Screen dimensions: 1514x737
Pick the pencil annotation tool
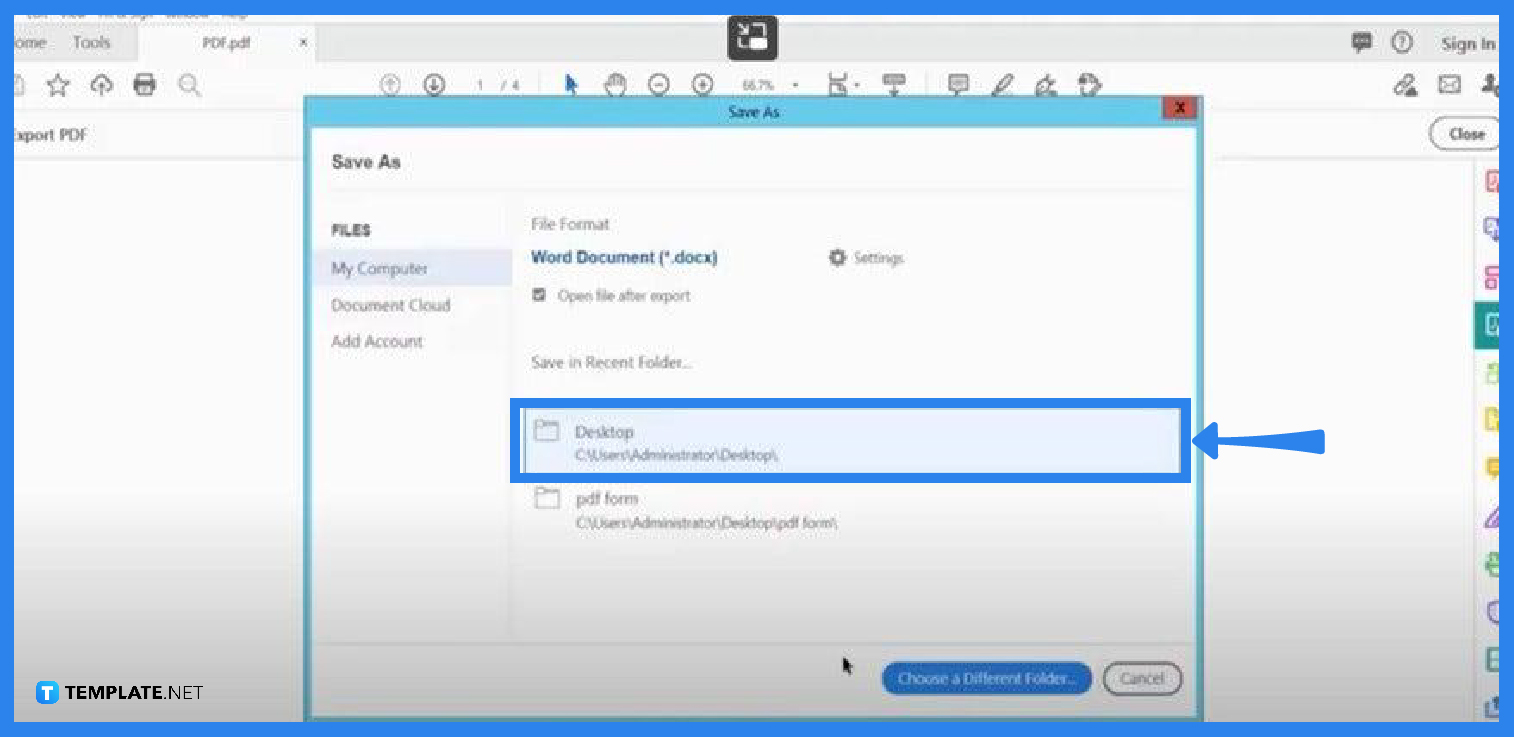click(x=1004, y=85)
